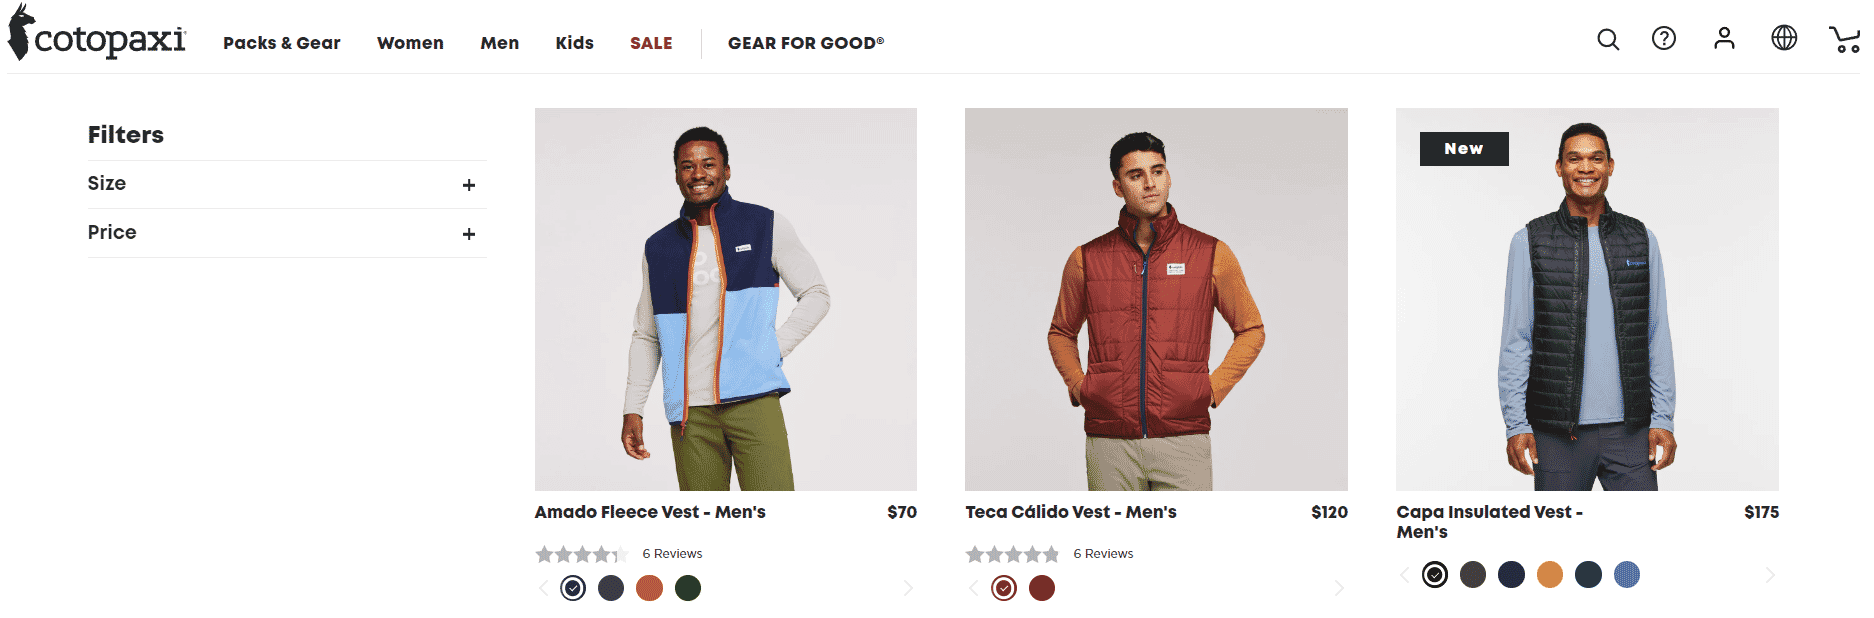
Task: Open the account profile icon
Action: click(x=1724, y=39)
